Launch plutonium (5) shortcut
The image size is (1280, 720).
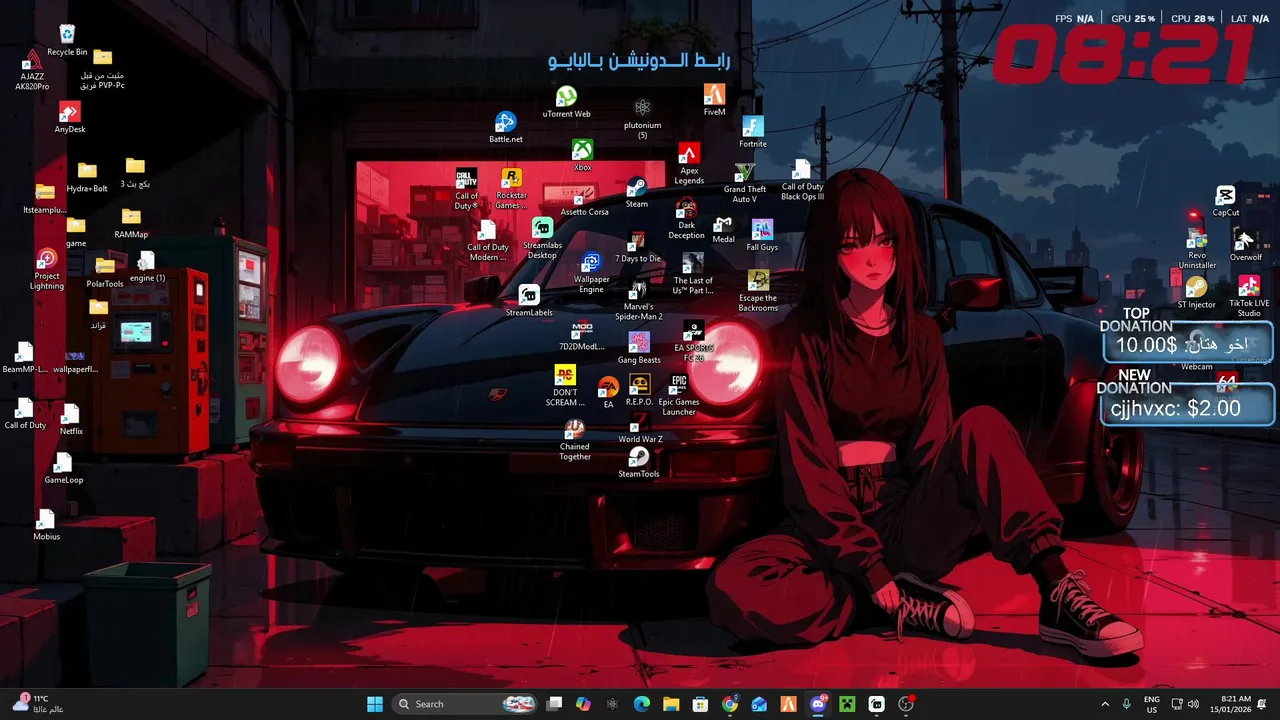click(x=642, y=119)
